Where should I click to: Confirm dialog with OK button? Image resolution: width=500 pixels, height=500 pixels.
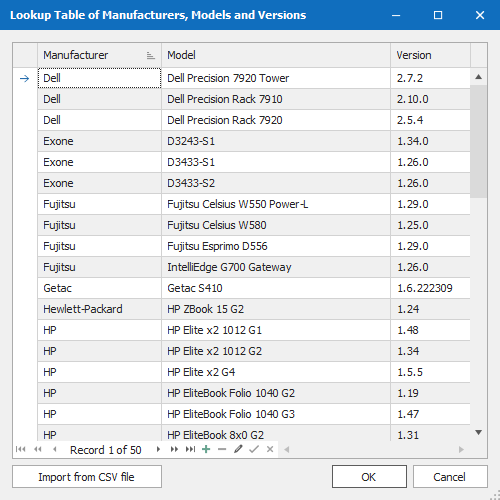369,477
